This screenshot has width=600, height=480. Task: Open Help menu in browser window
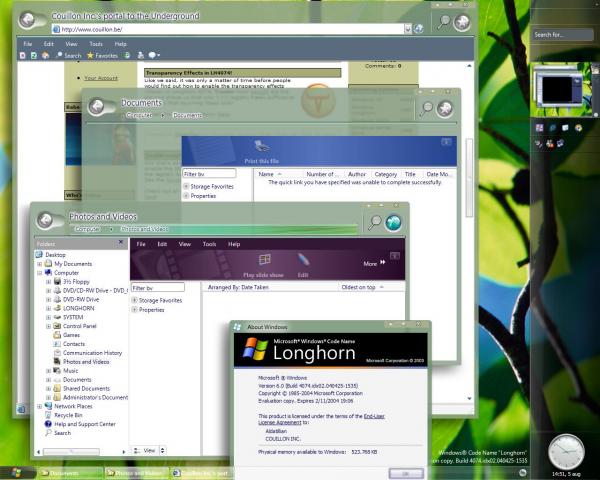[x=121, y=44]
